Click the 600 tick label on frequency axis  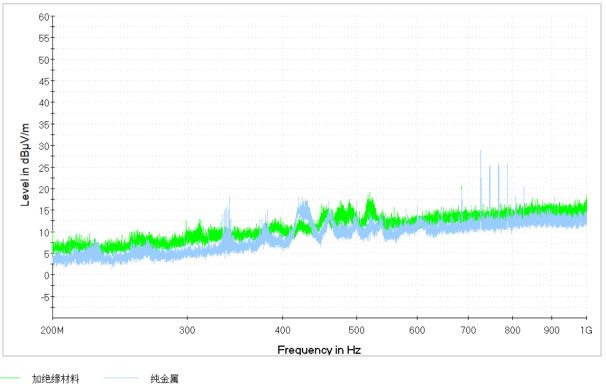417,330
